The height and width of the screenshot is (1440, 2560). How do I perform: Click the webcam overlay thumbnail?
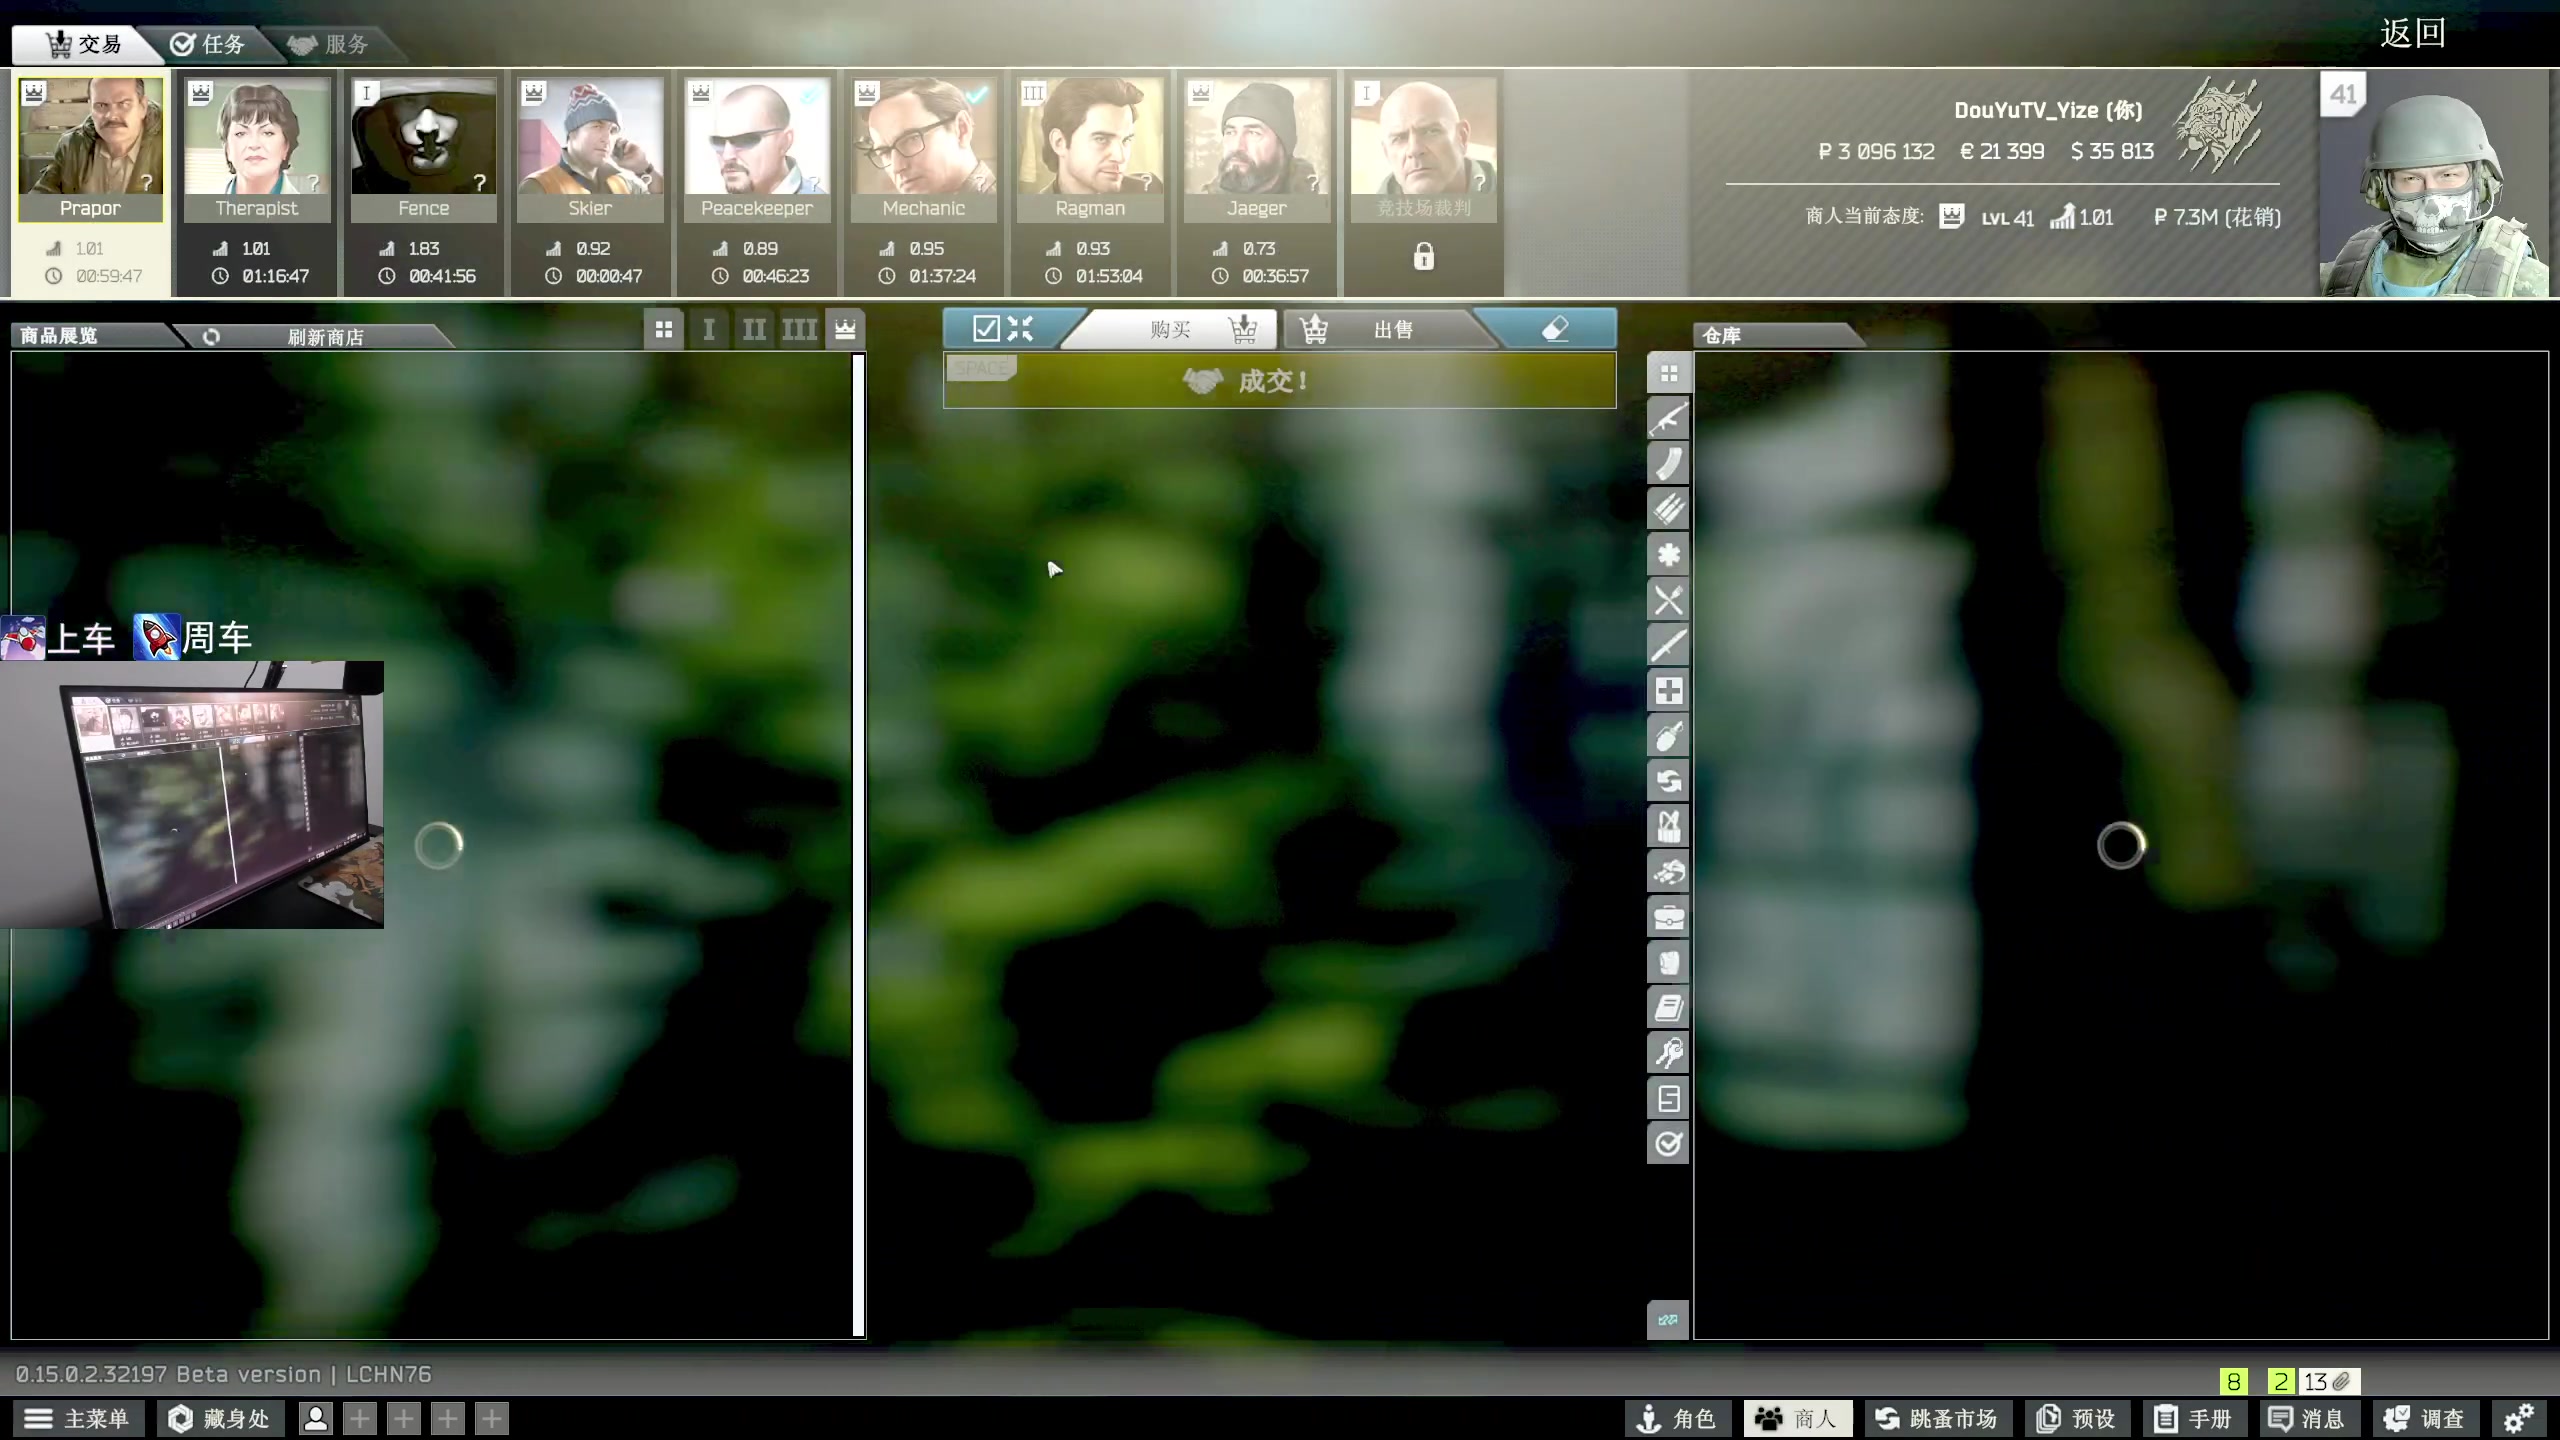(x=192, y=794)
